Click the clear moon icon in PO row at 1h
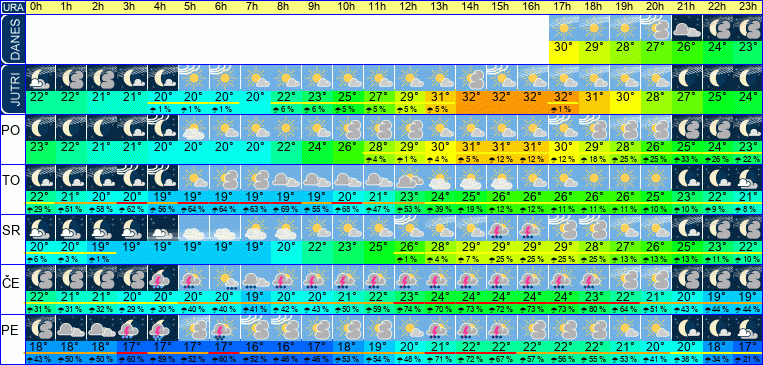This screenshot has height=365, width=763. [x=71, y=128]
